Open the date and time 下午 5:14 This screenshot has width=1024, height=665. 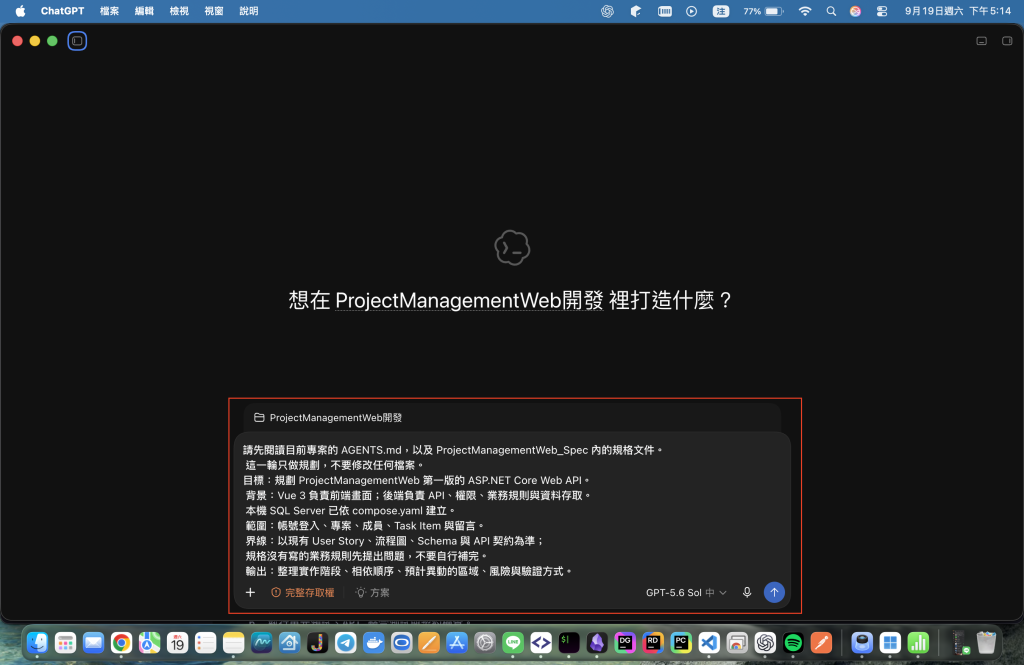pos(957,11)
